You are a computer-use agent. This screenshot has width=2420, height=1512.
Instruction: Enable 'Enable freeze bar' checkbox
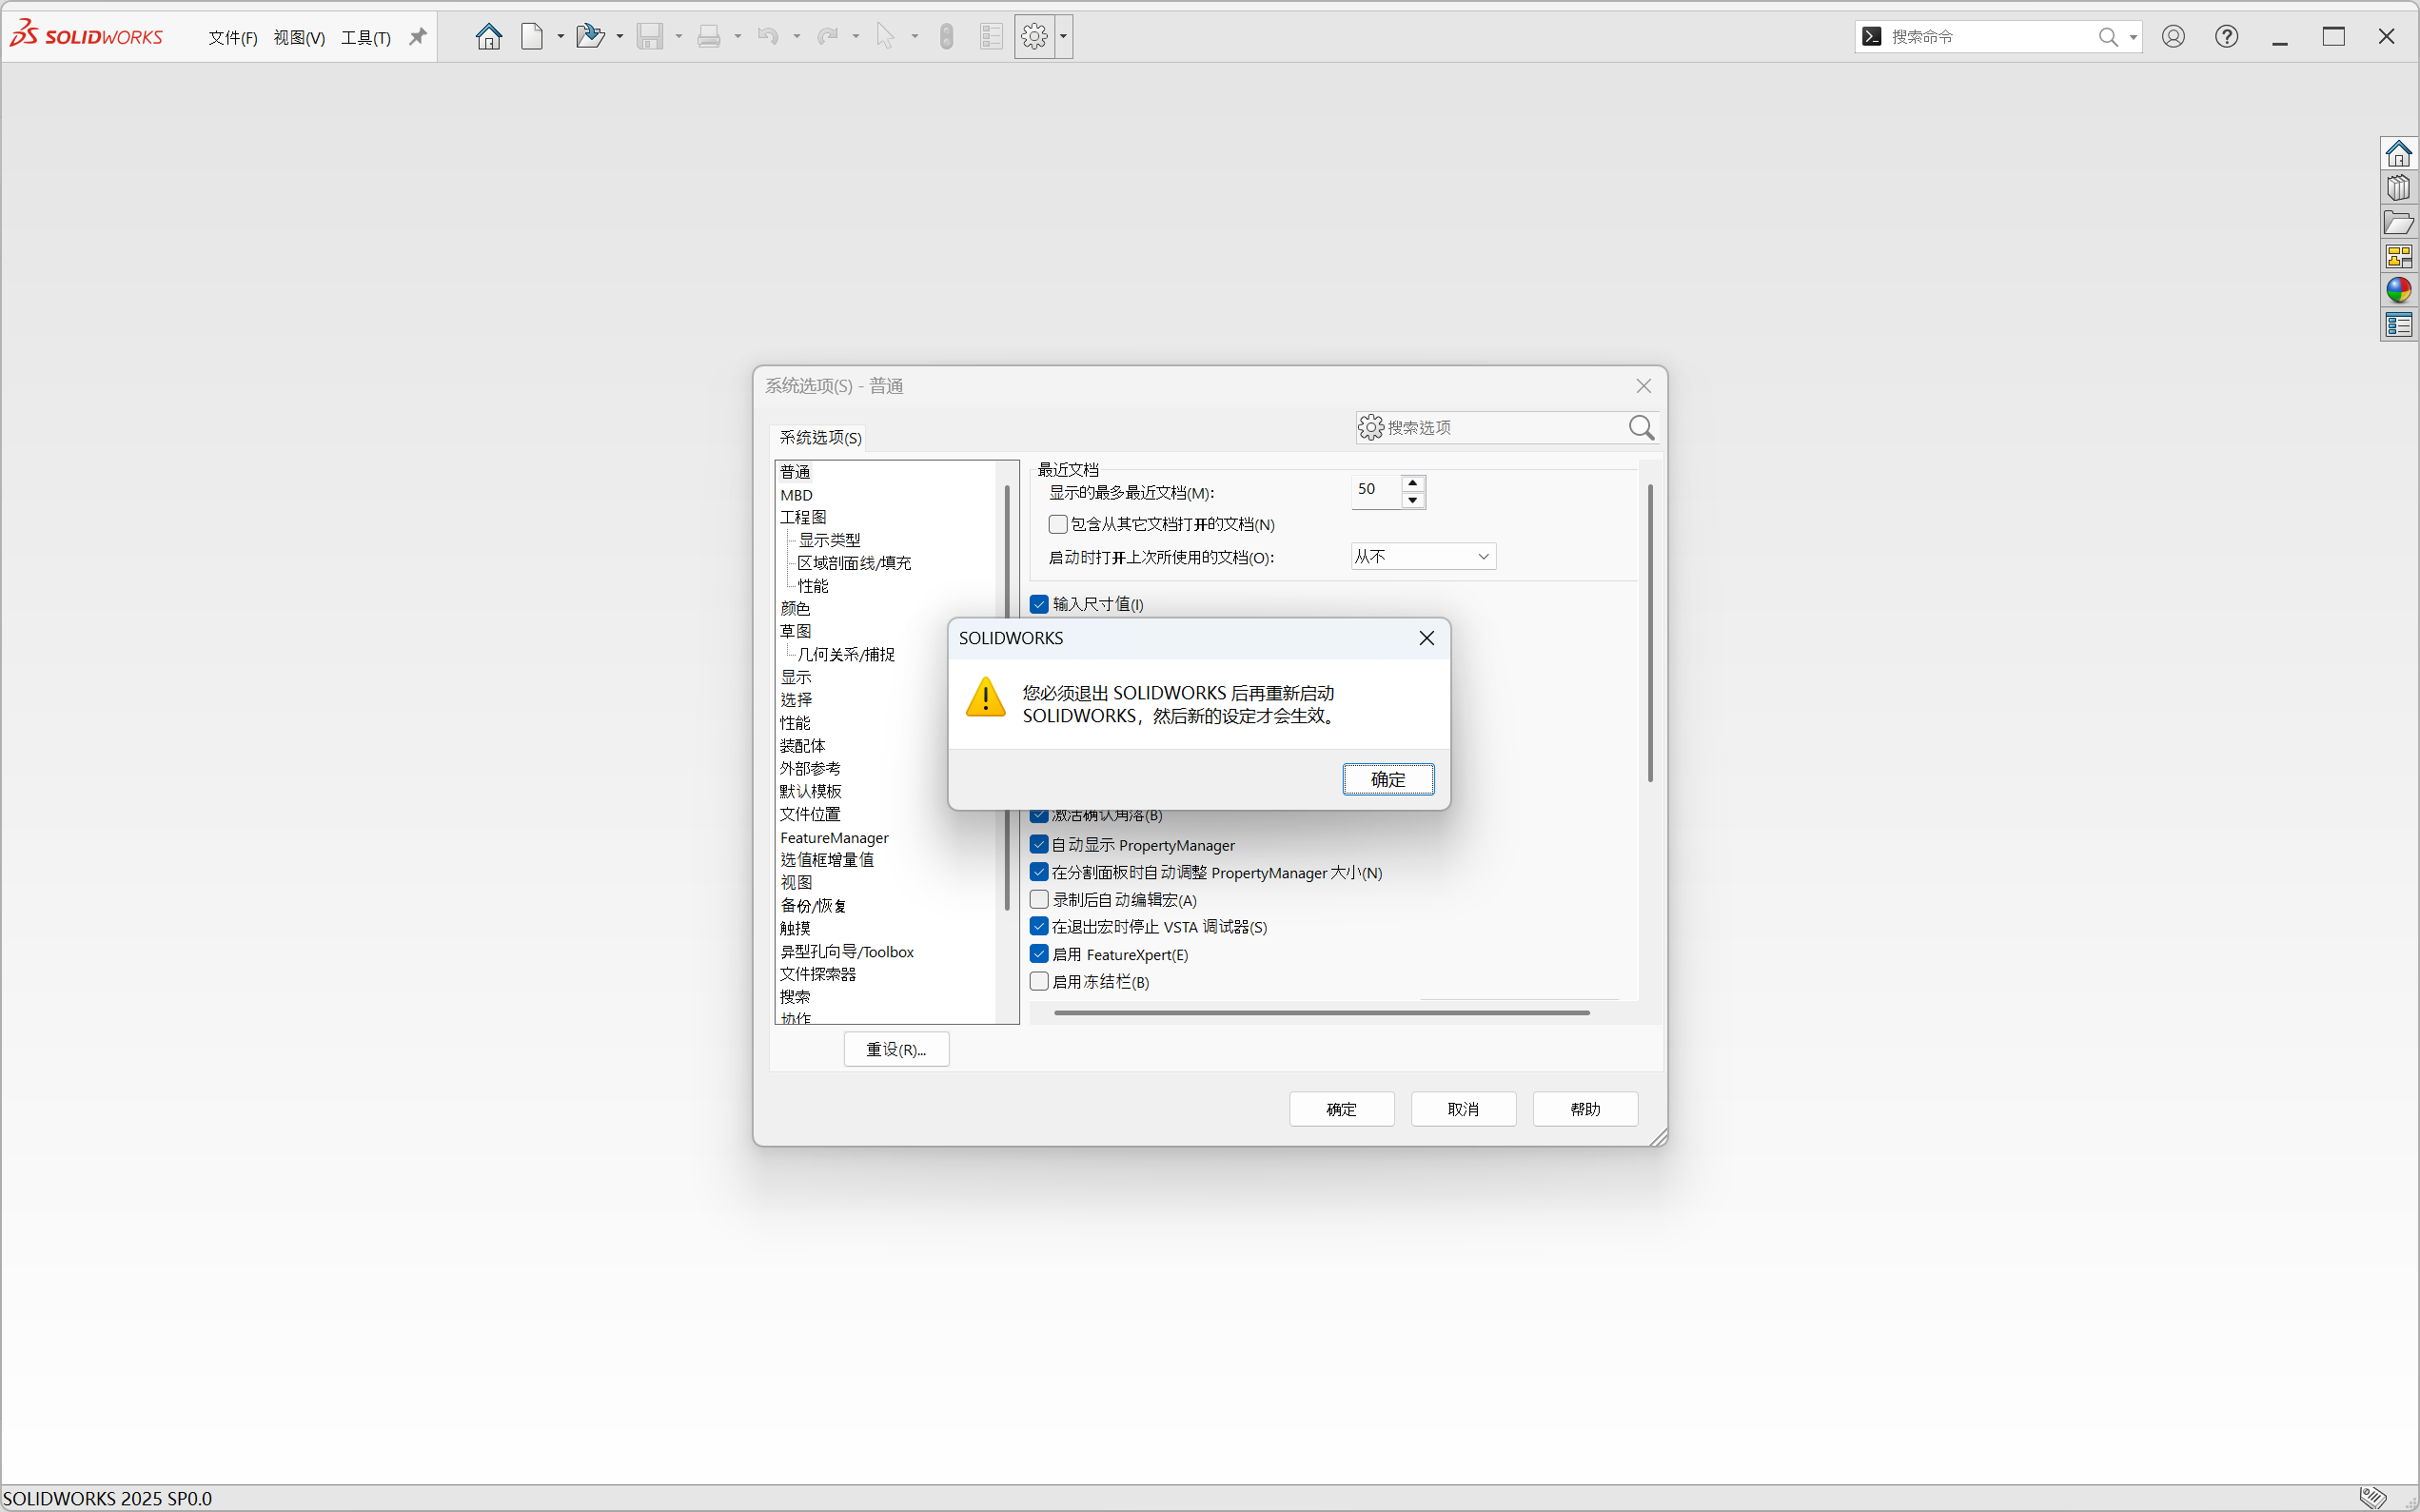tap(1039, 981)
